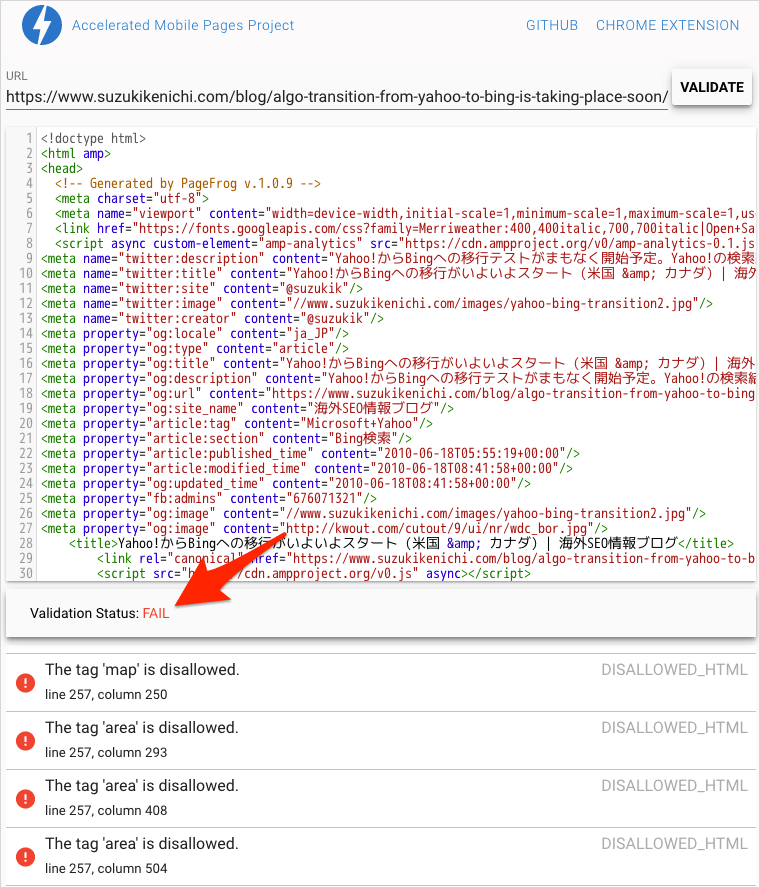Image resolution: width=760 pixels, height=888 pixels.
Task: Click error icon at line 257, column 408
Action: point(25,799)
